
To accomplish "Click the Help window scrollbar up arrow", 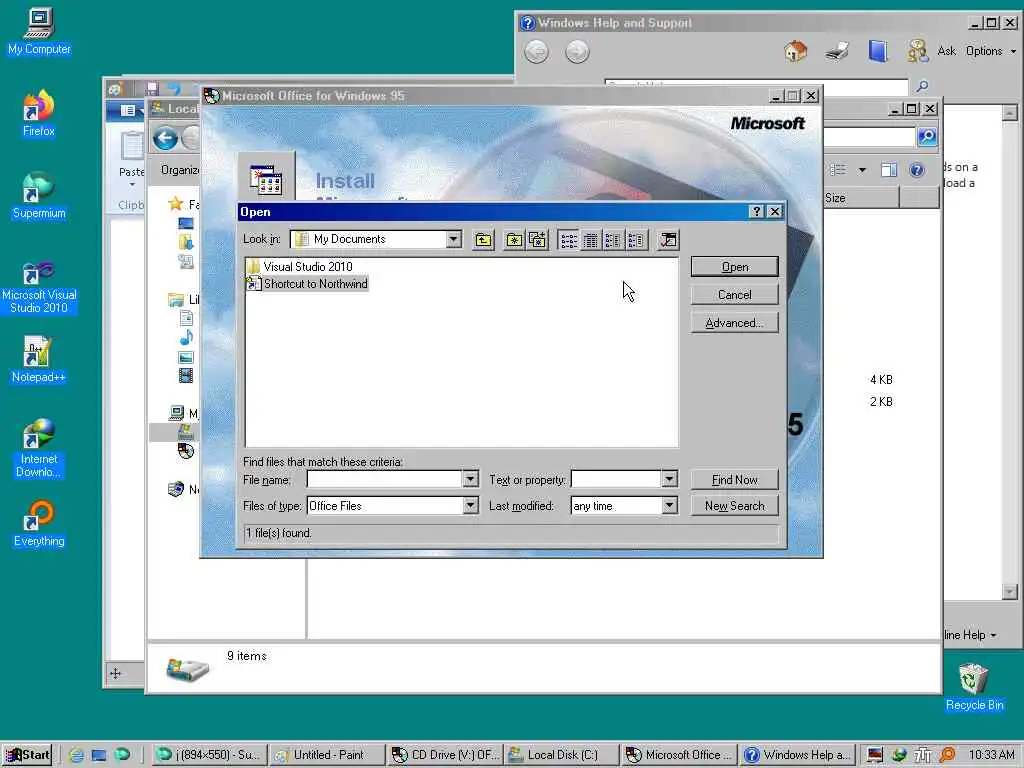I will (1010, 112).
